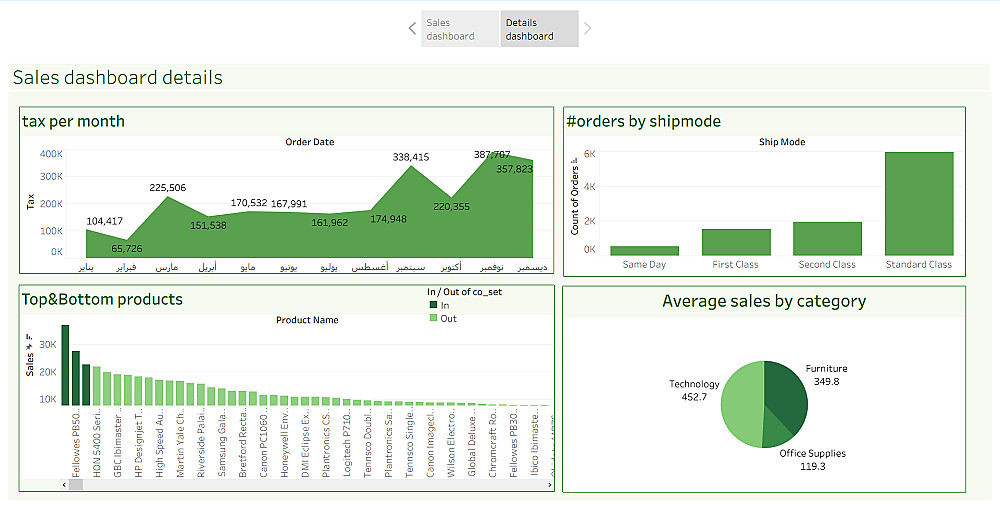Go to the previous dashboard tab arrow

(412, 28)
